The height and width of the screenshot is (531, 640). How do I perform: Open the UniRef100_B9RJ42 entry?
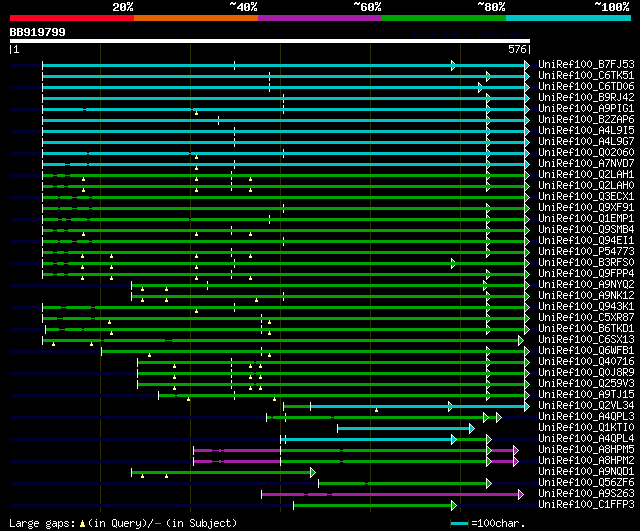586,98
